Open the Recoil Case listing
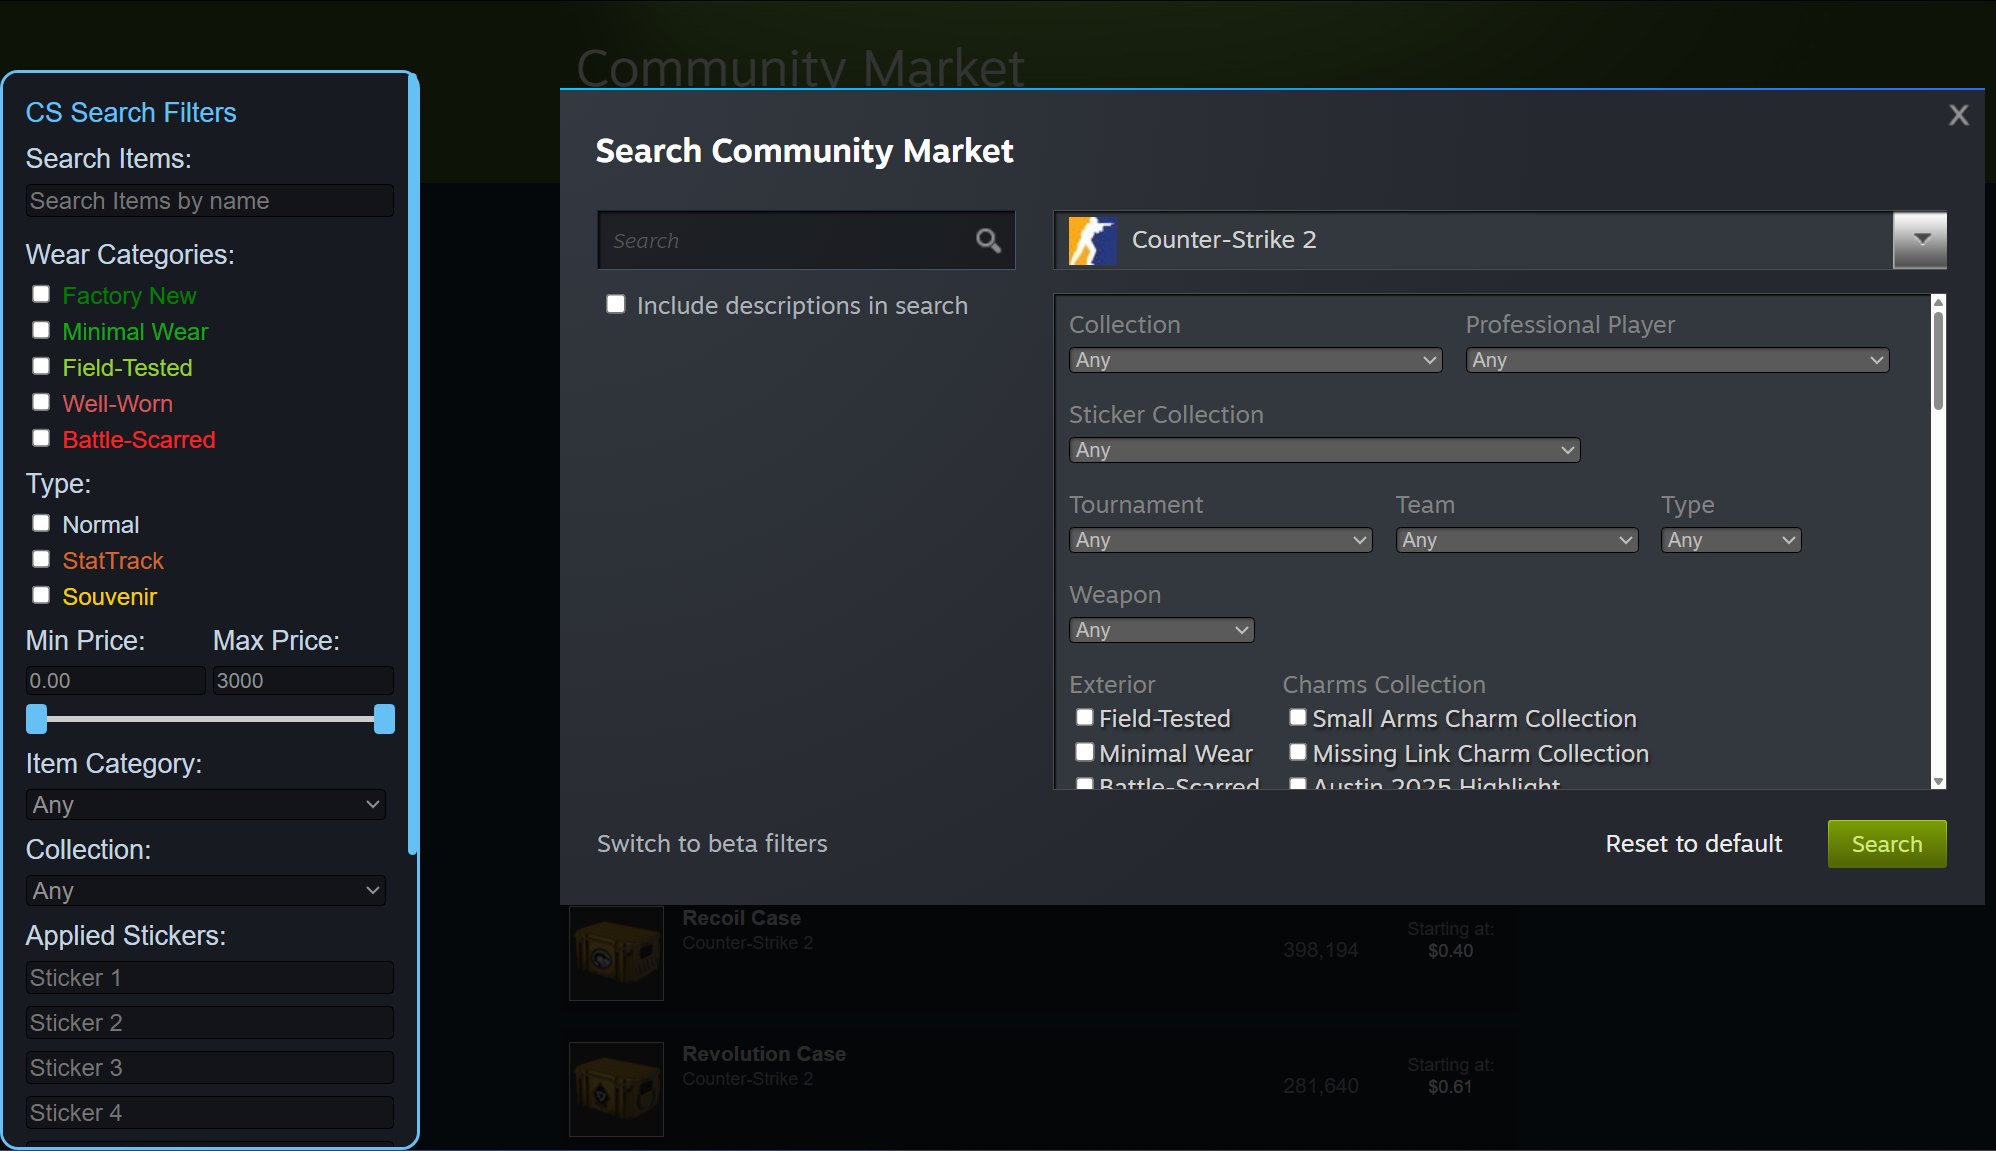Image resolution: width=1996 pixels, height=1151 pixels. tap(741, 918)
